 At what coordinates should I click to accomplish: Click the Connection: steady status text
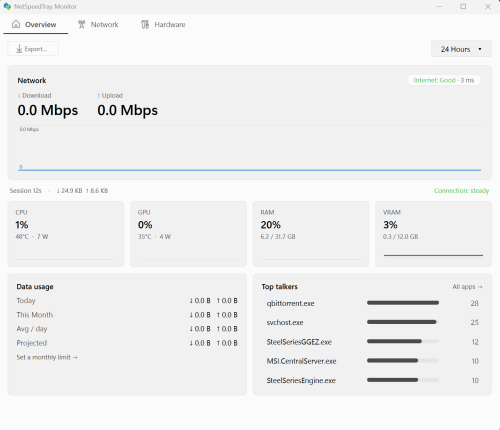461,191
